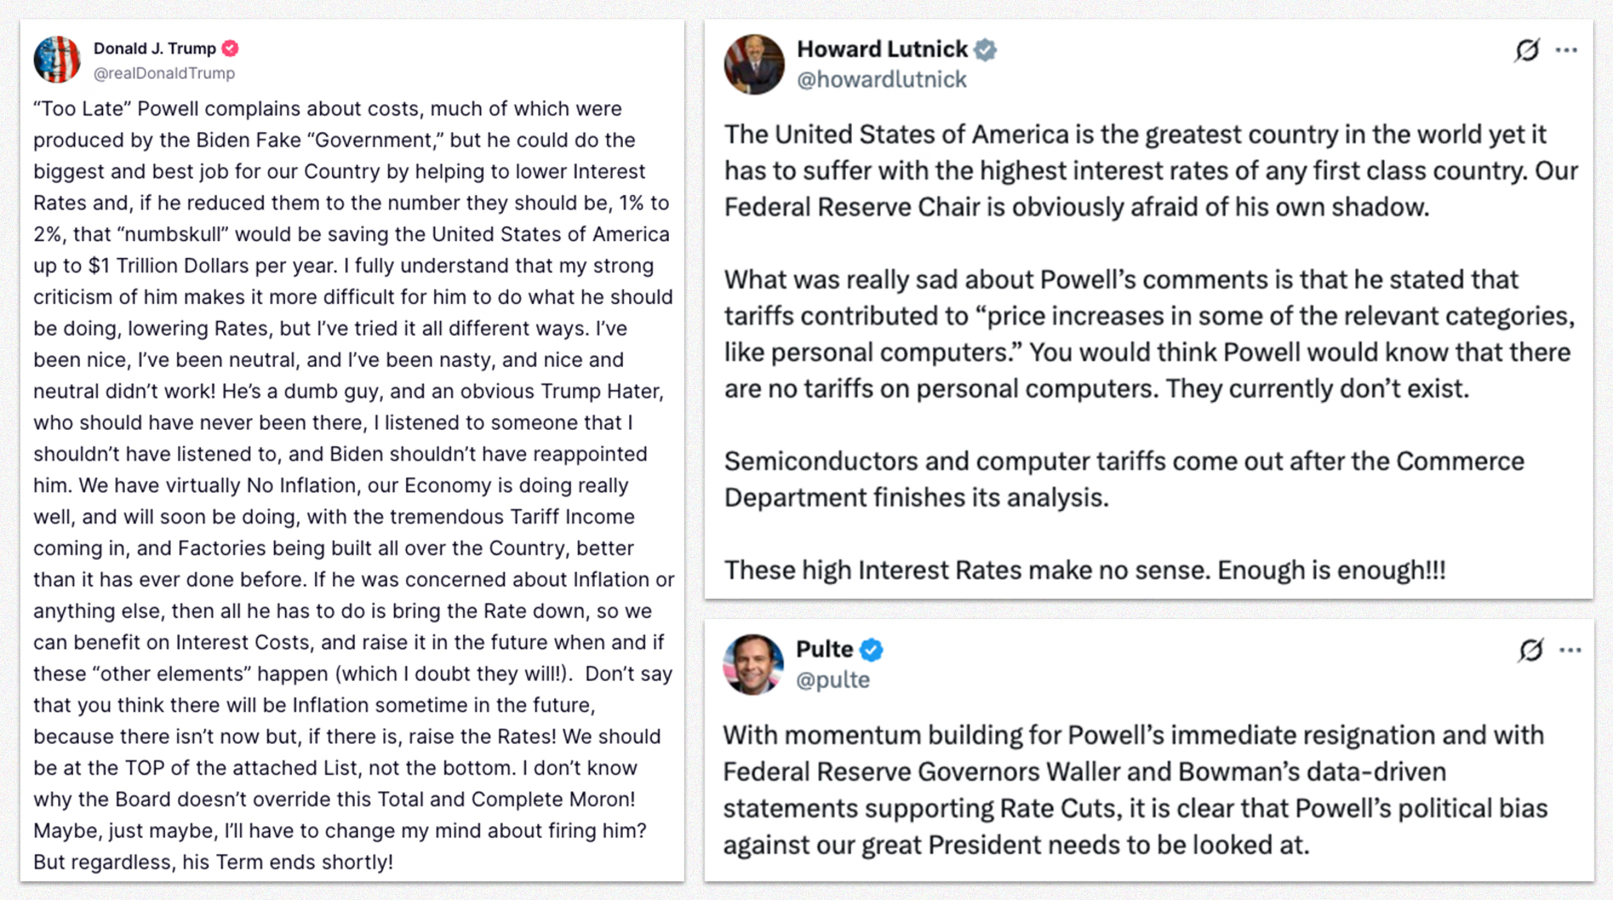Click the Grok icon on Pulte's post
The image size is (1613, 900).
(1530, 650)
